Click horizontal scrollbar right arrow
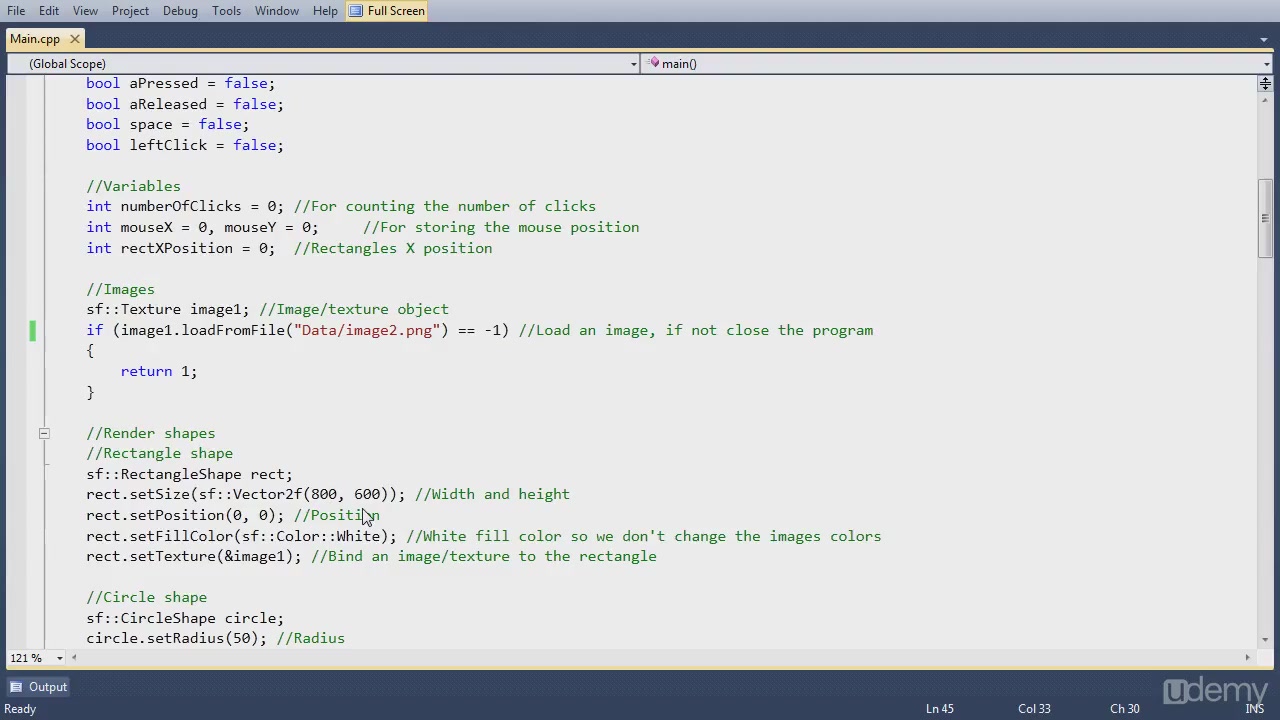 tap(1247, 658)
